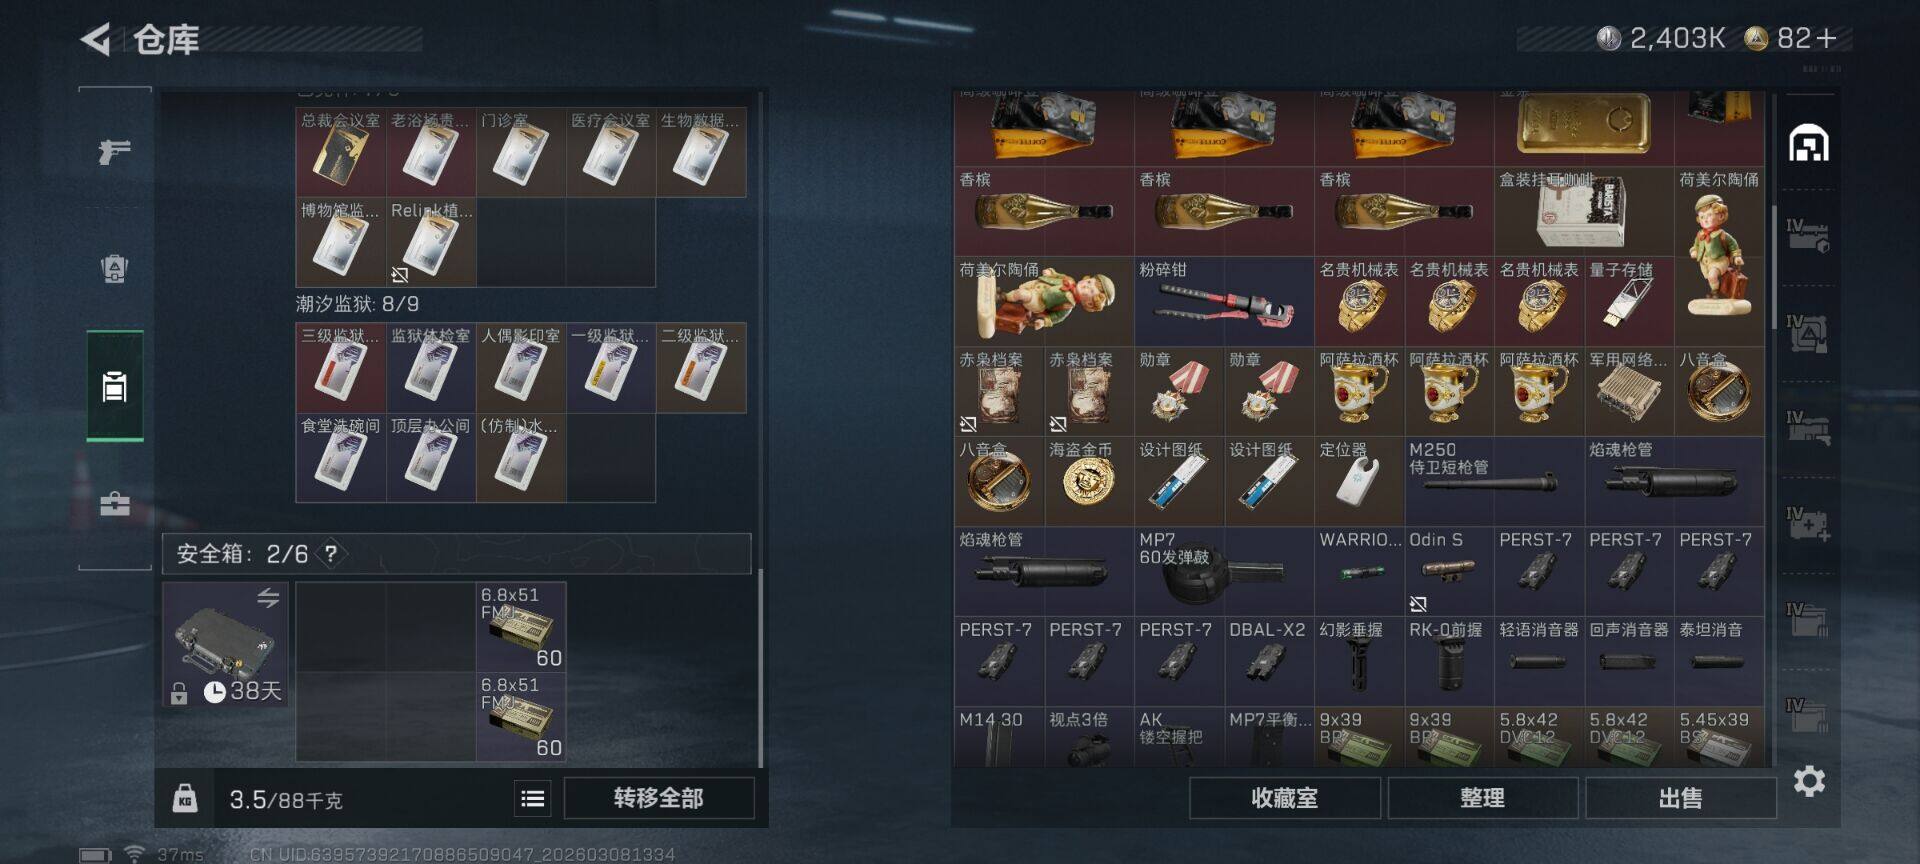Expand the IV storage slot with plus
This screenshot has height=864, width=1920.
[1809, 524]
